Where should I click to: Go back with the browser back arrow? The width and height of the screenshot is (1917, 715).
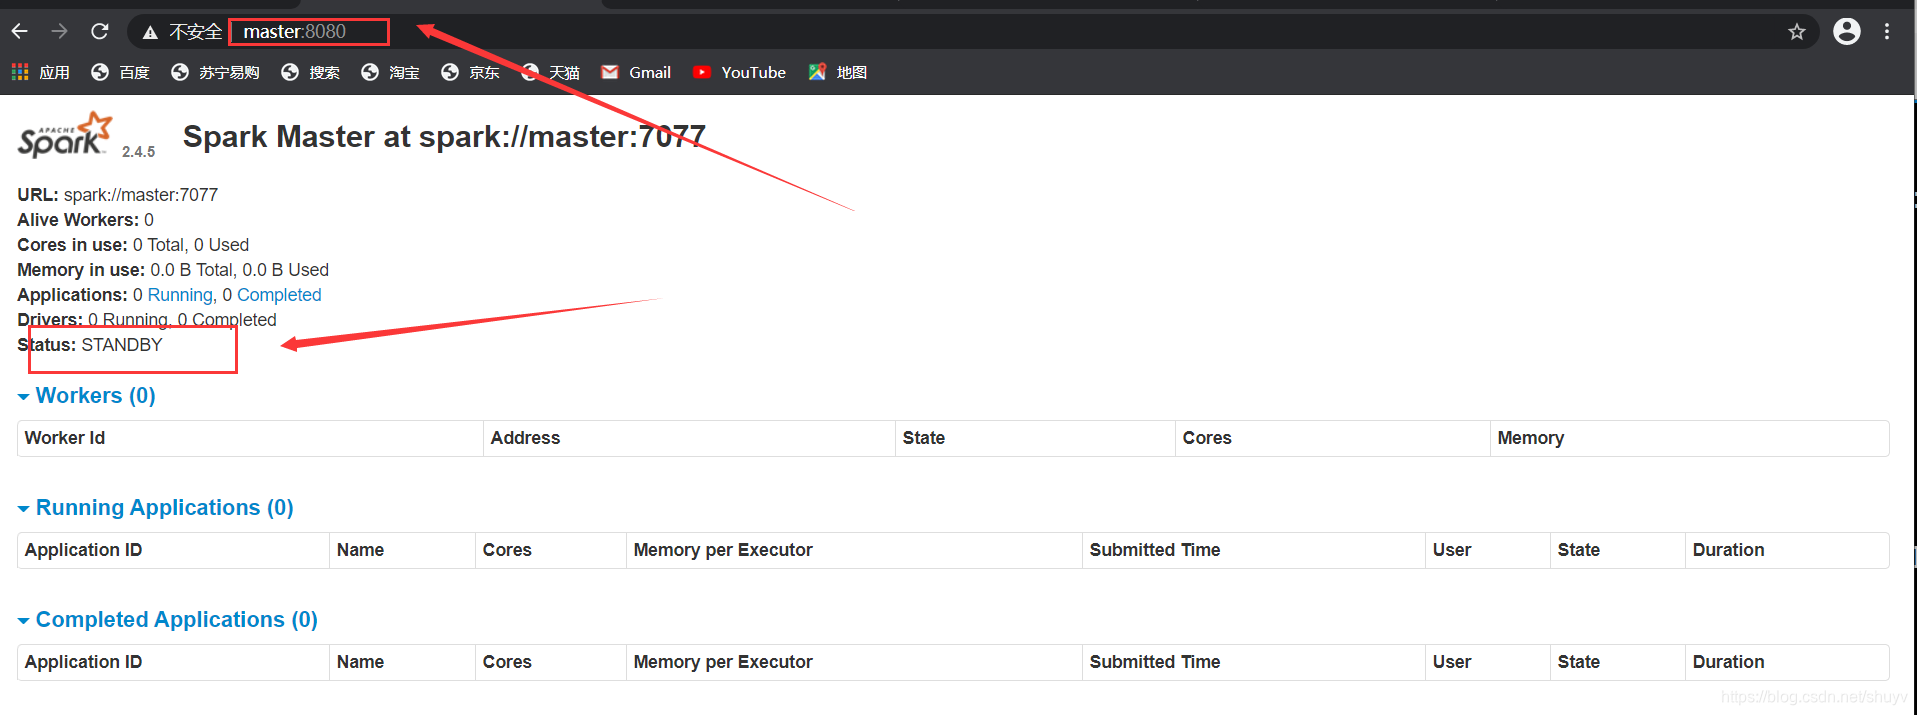tap(20, 32)
